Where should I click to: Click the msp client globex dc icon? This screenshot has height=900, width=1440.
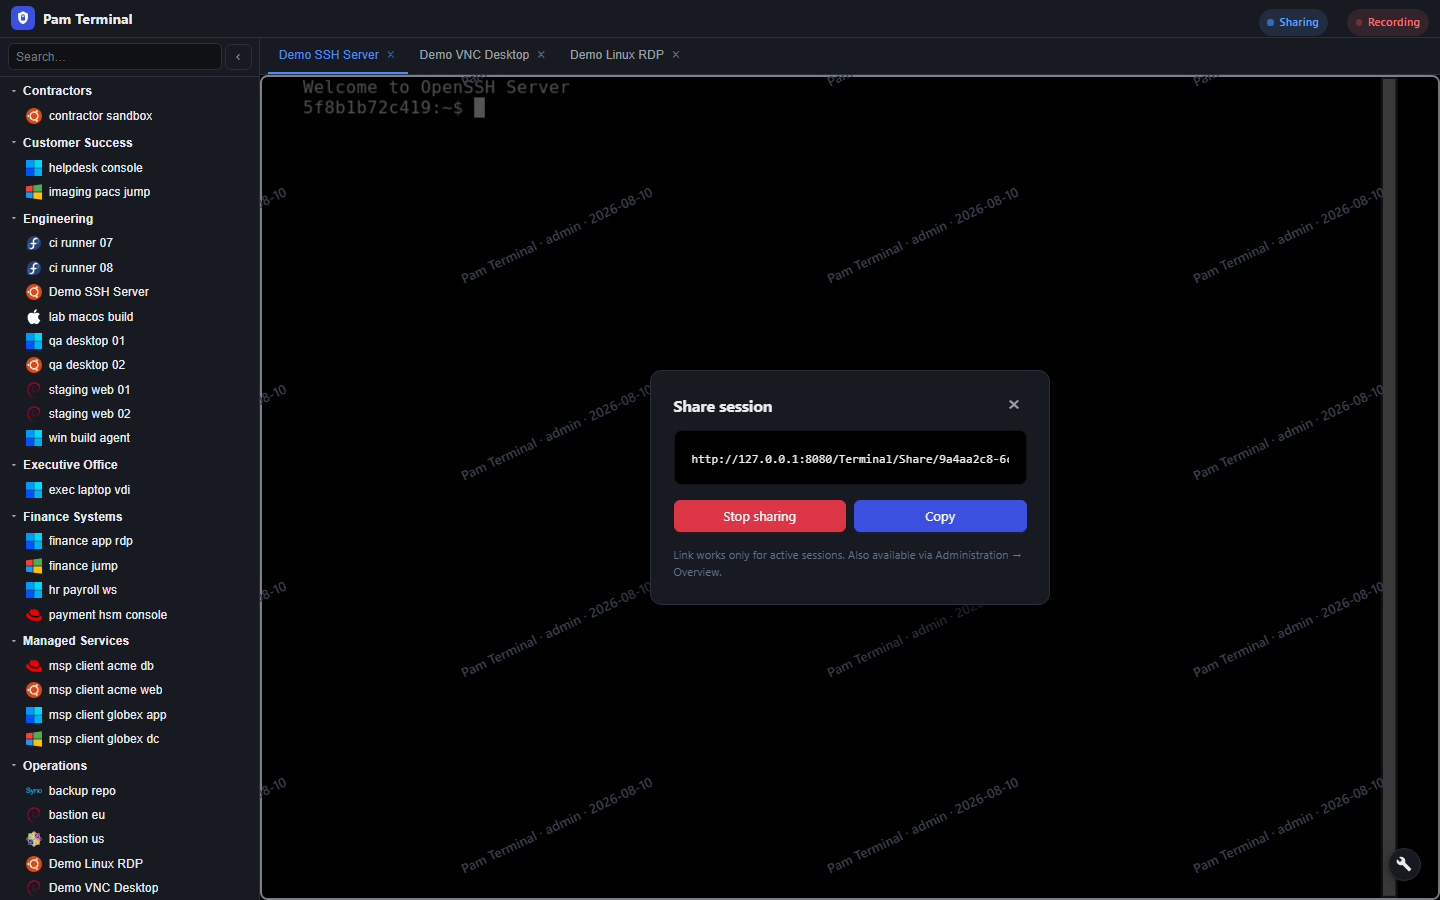34,739
